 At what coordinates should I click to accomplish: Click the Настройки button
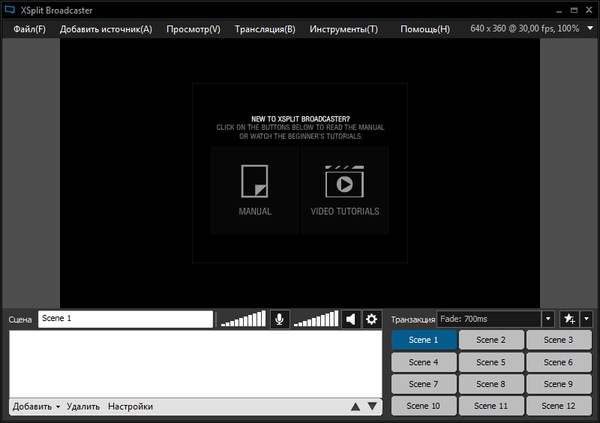[130, 407]
